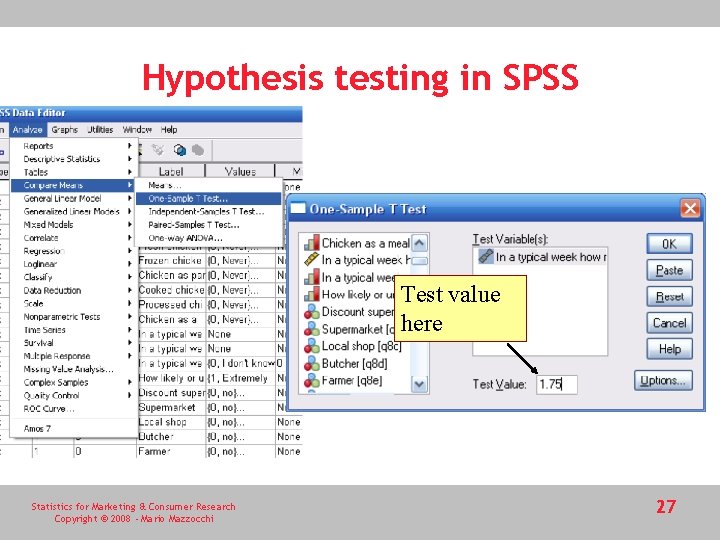Select 'Discount super' variable icon
This screenshot has height=540, width=720.
312,312
